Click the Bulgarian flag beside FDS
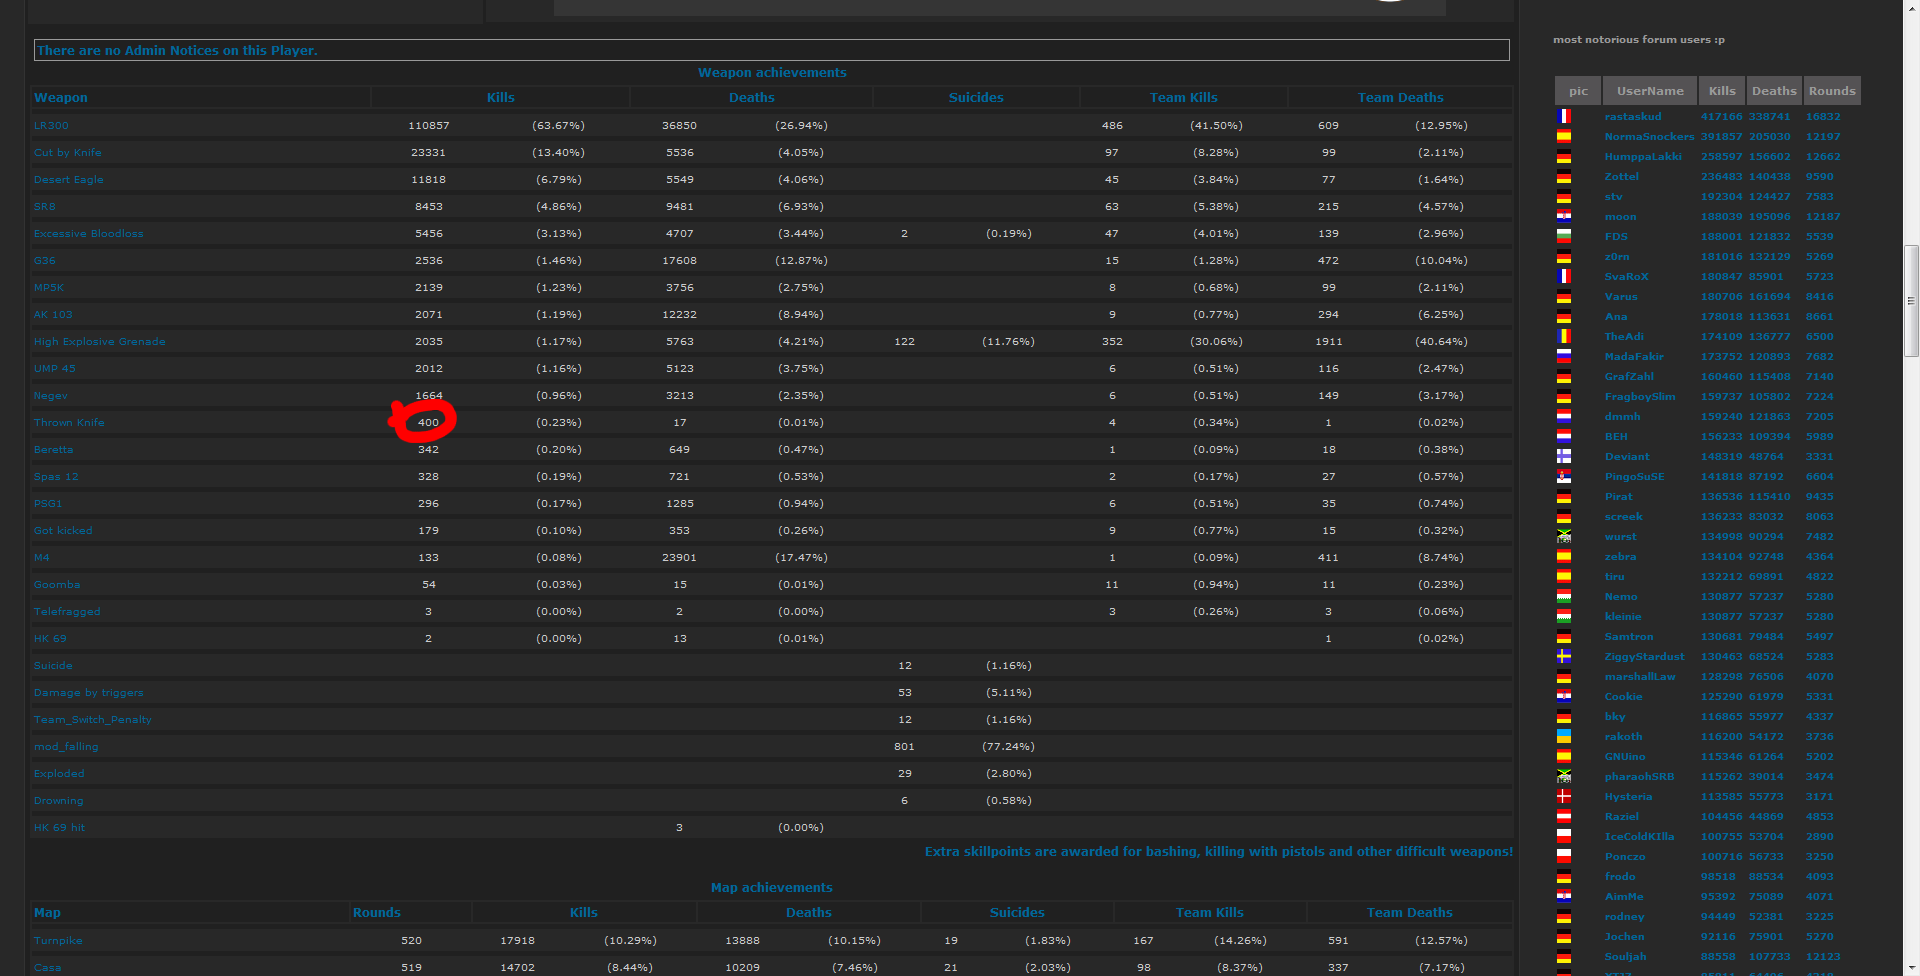This screenshot has width=1920, height=976. [1564, 237]
